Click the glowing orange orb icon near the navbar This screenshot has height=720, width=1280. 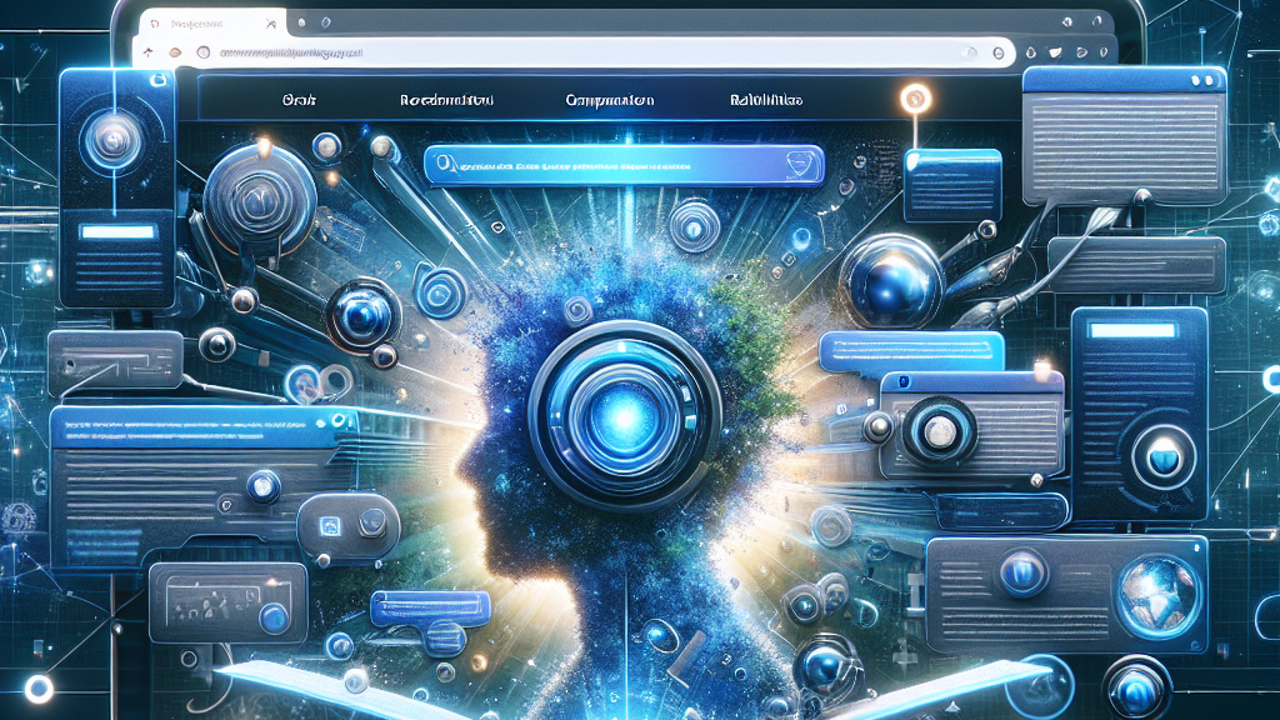915,96
